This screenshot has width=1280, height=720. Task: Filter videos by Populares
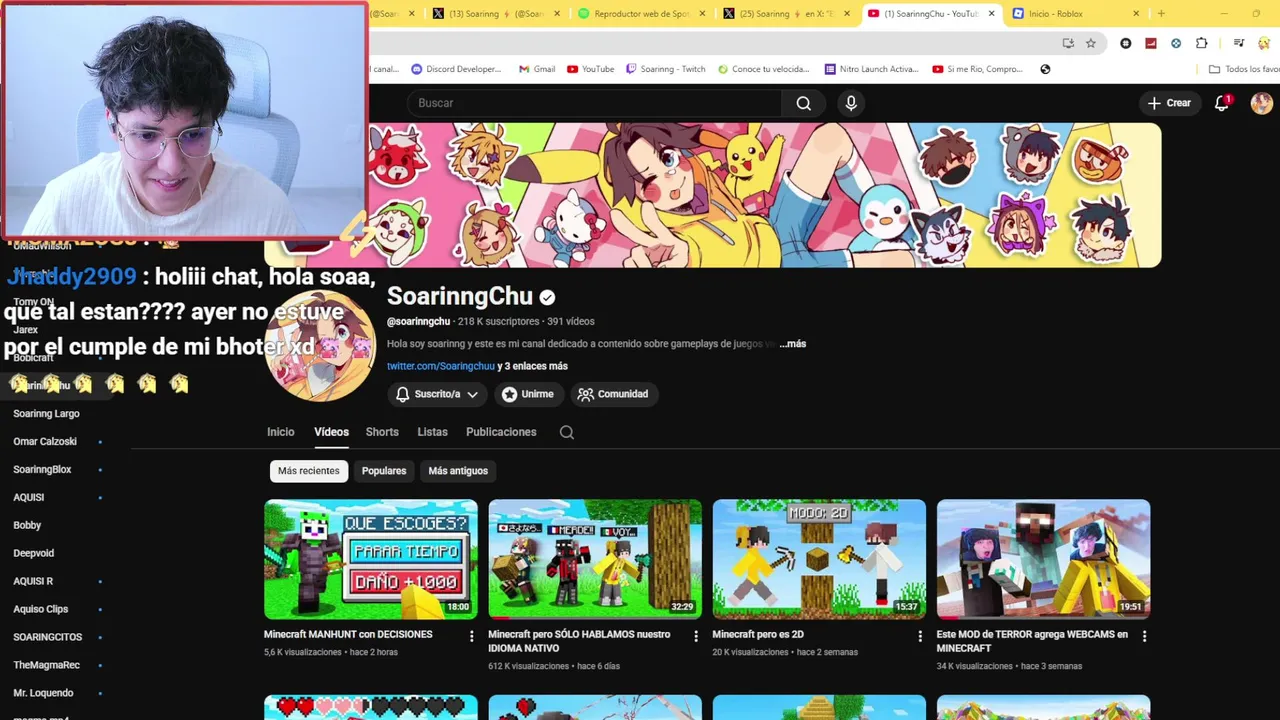click(384, 471)
